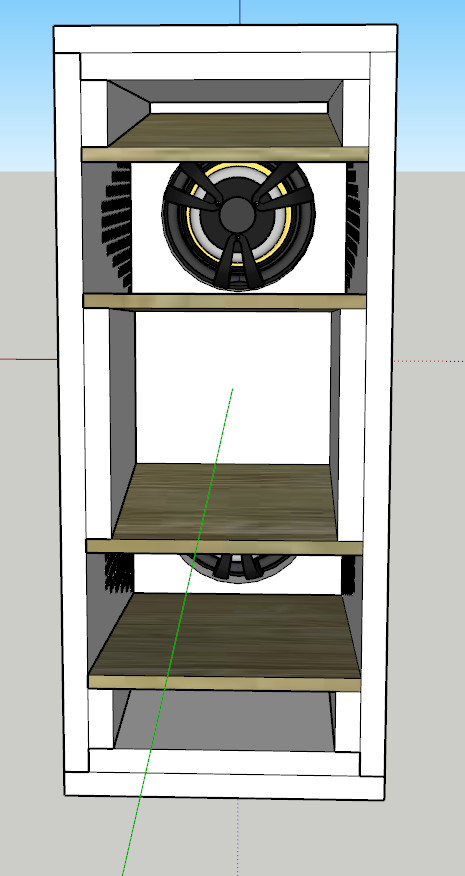Select the upper speaker driver in the model
This screenshot has width=465, height=876.
[239, 226]
